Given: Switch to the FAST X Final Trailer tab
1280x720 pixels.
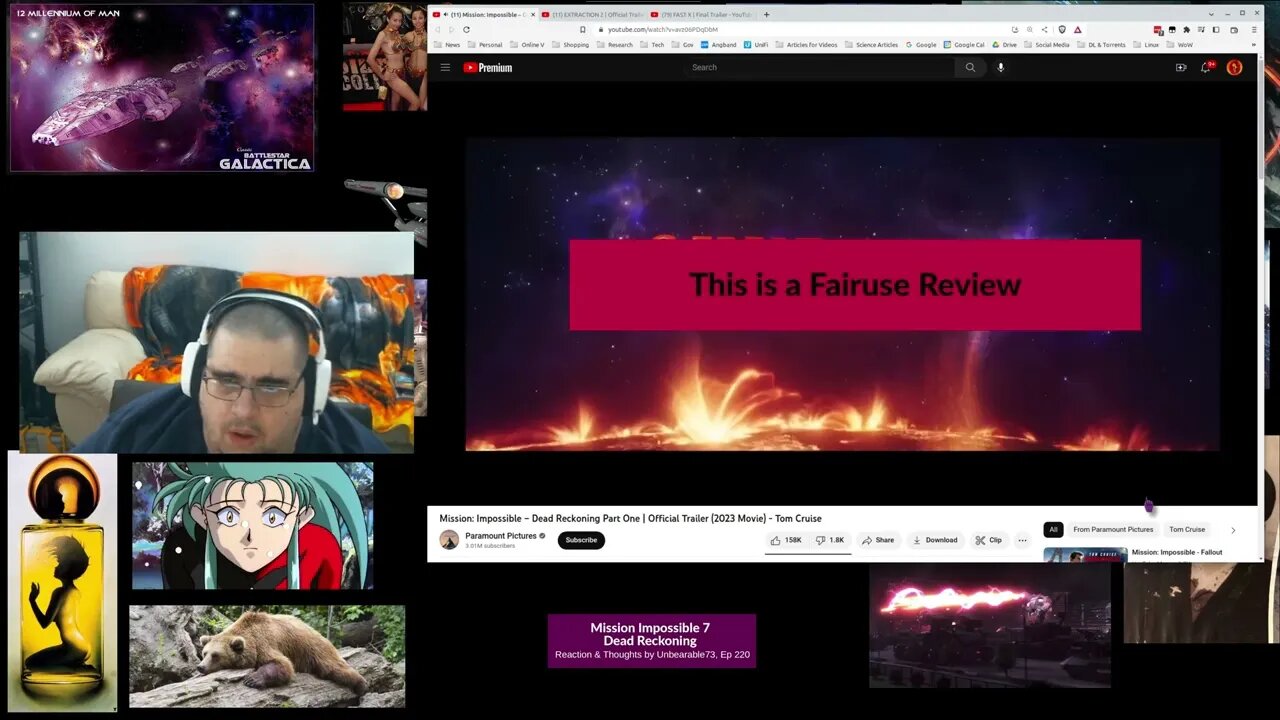Looking at the screenshot, I should coord(702,14).
